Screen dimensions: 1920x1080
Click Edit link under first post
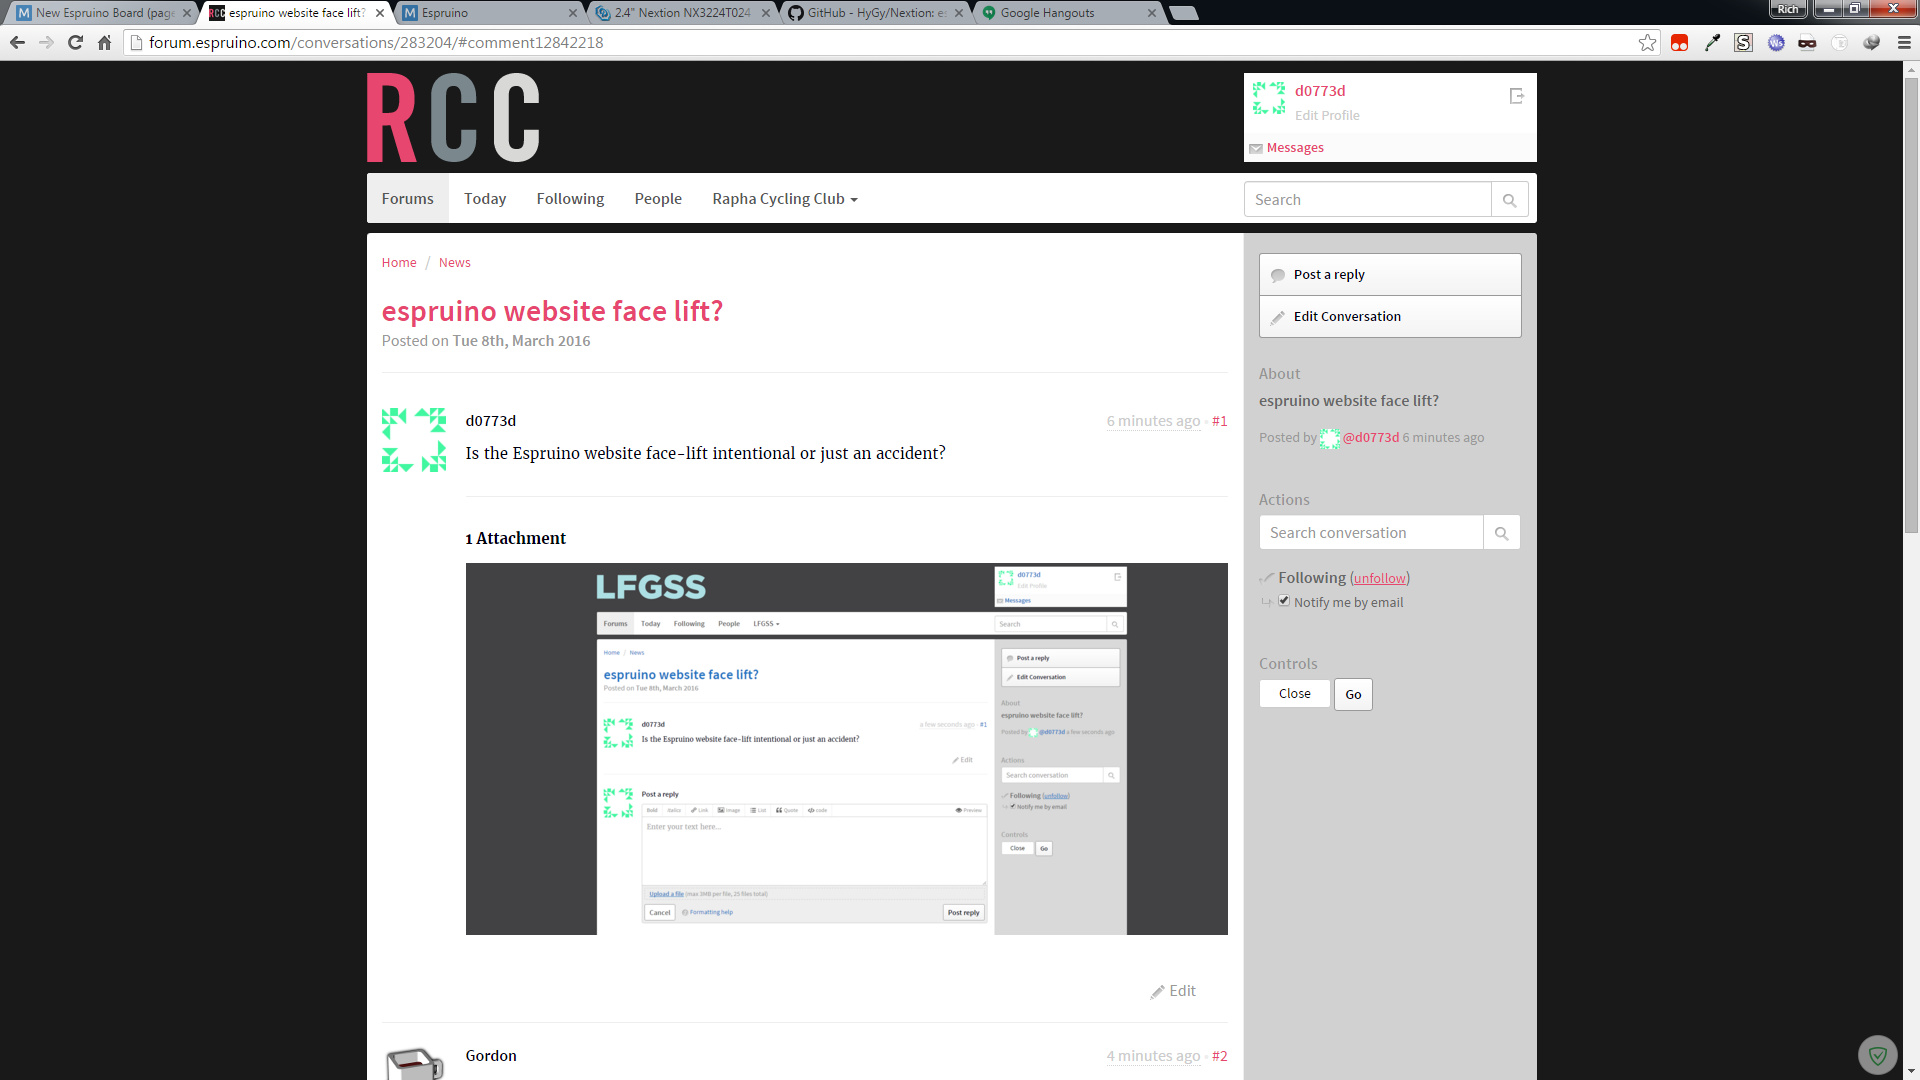1173,991
